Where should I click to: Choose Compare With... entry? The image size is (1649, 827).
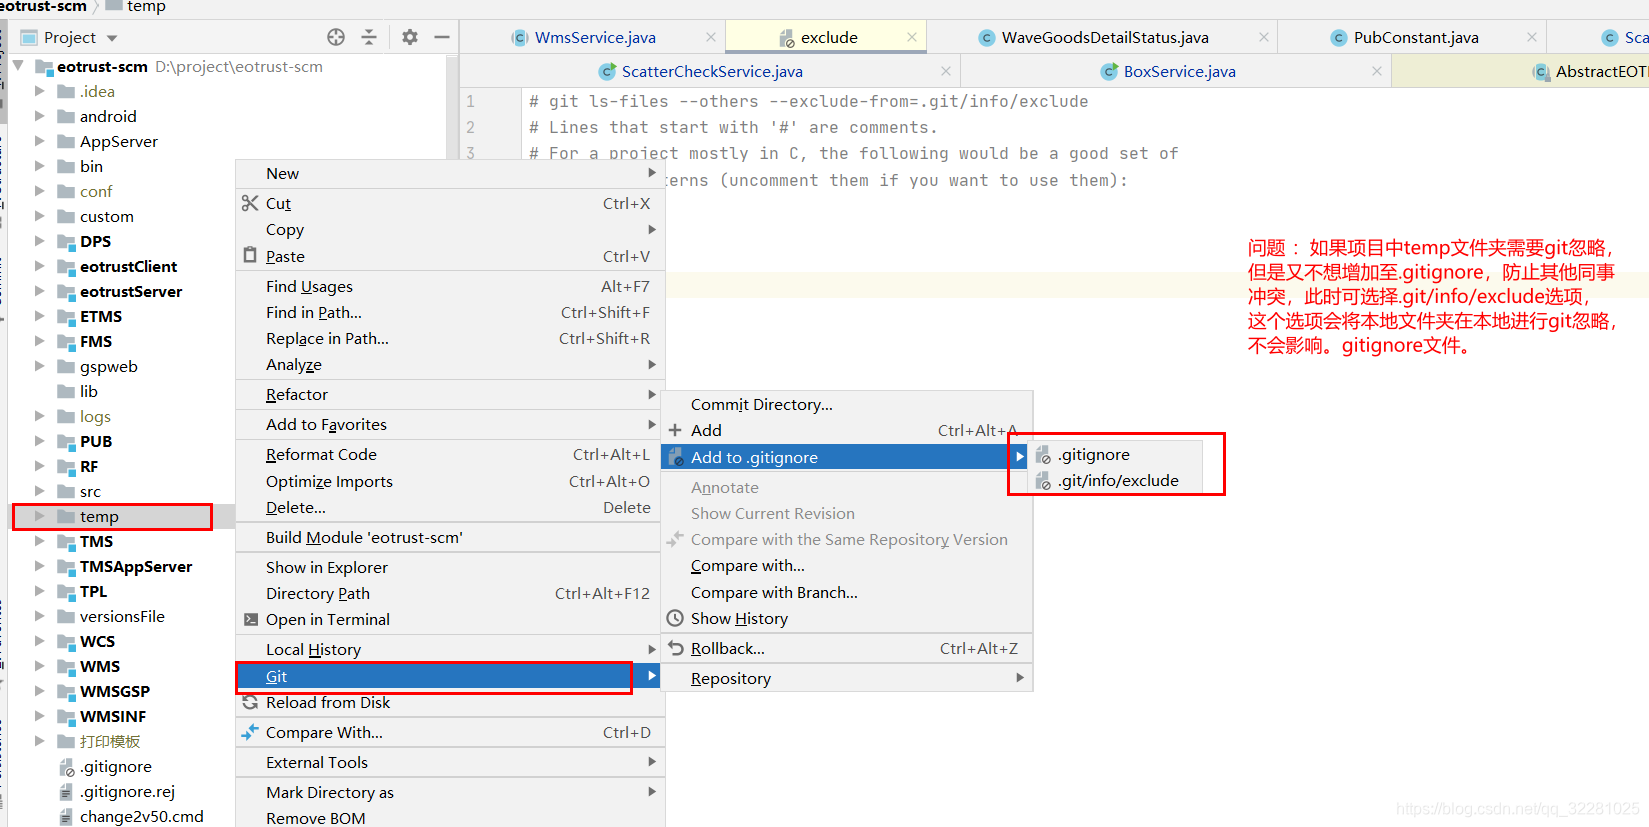coord(450,732)
